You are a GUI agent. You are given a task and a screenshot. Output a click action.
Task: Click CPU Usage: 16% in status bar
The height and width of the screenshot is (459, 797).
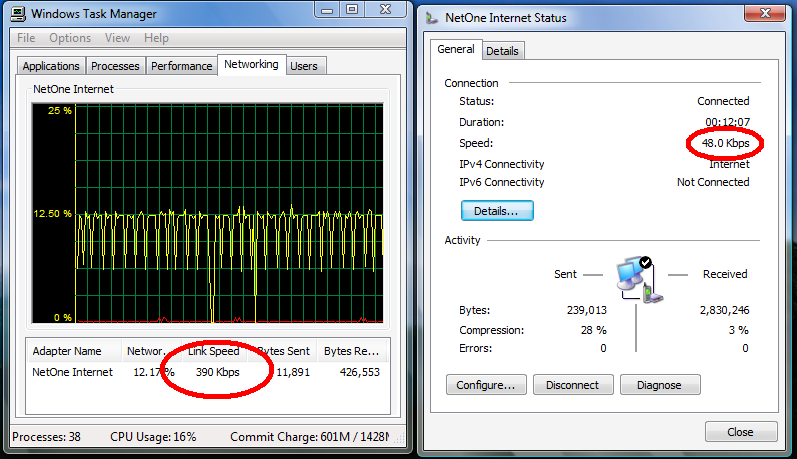click(x=153, y=437)
